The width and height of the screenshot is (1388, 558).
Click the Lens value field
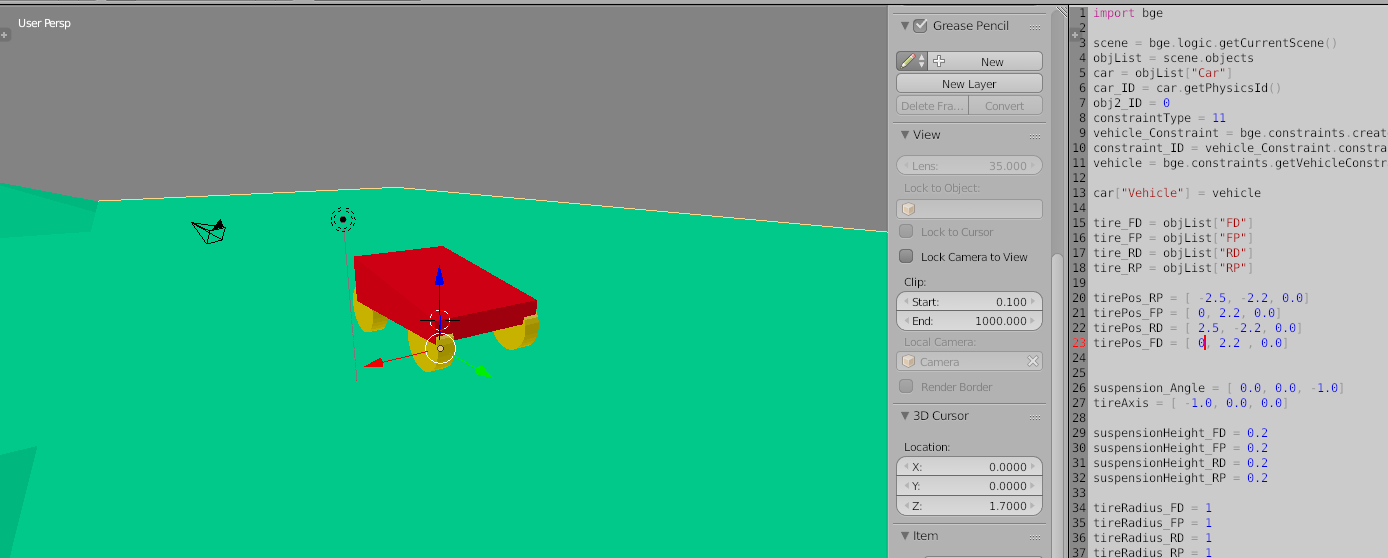969,166
